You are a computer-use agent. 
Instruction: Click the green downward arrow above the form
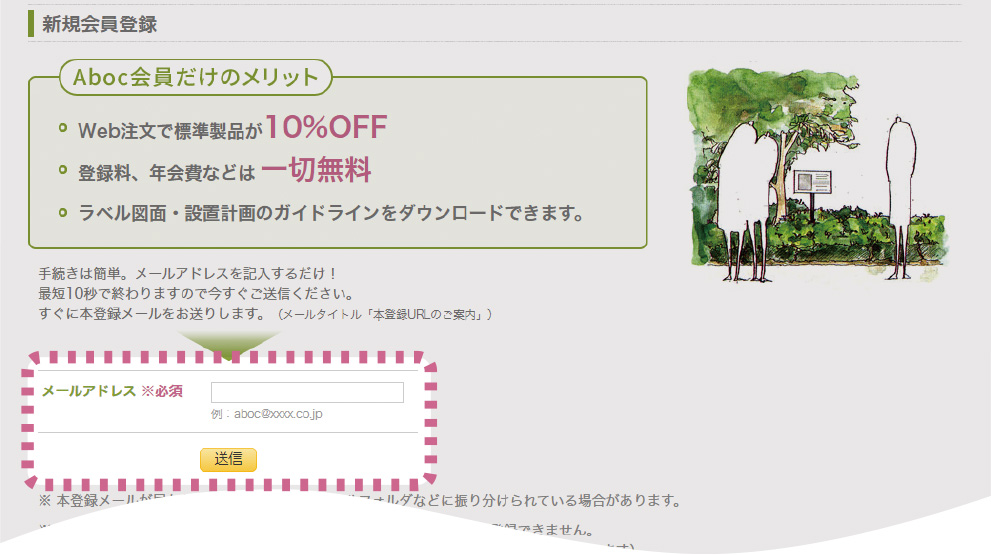tap(230, 341)
